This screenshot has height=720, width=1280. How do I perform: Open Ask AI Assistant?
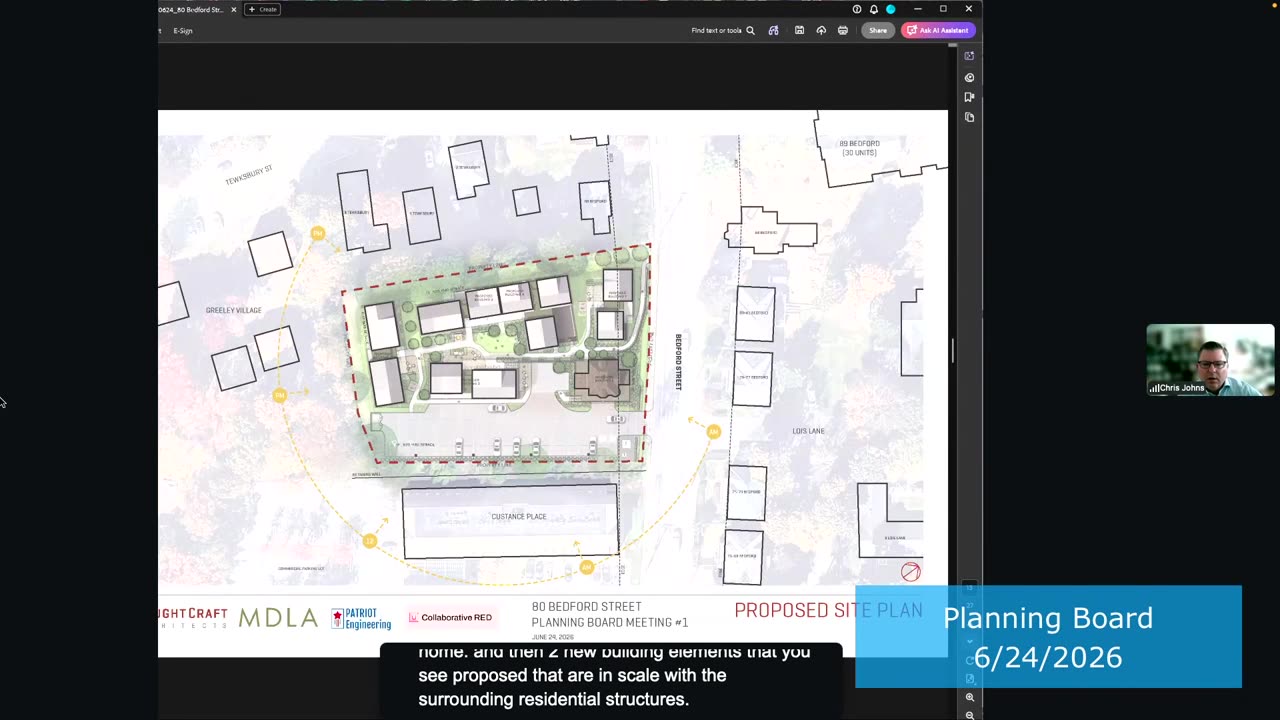click(938, 30)
